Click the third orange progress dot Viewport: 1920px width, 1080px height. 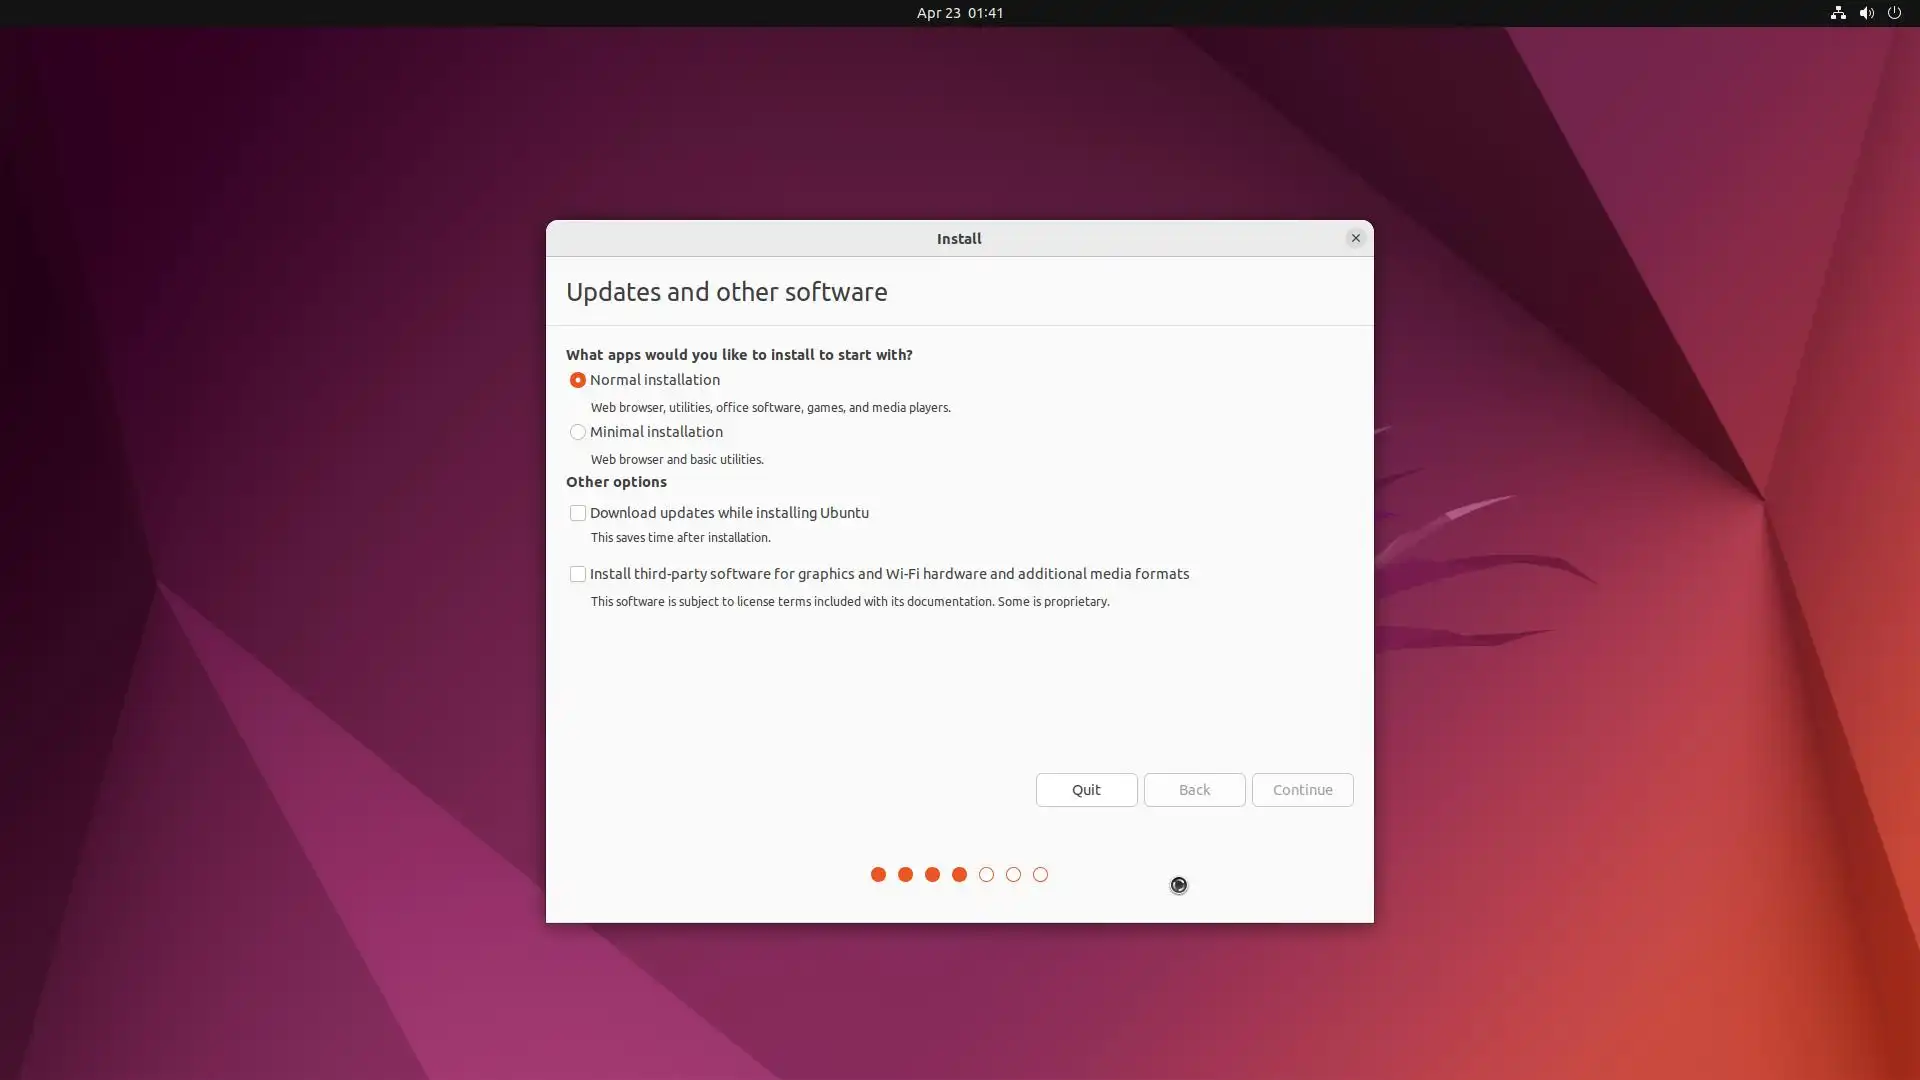coord(932,875)
